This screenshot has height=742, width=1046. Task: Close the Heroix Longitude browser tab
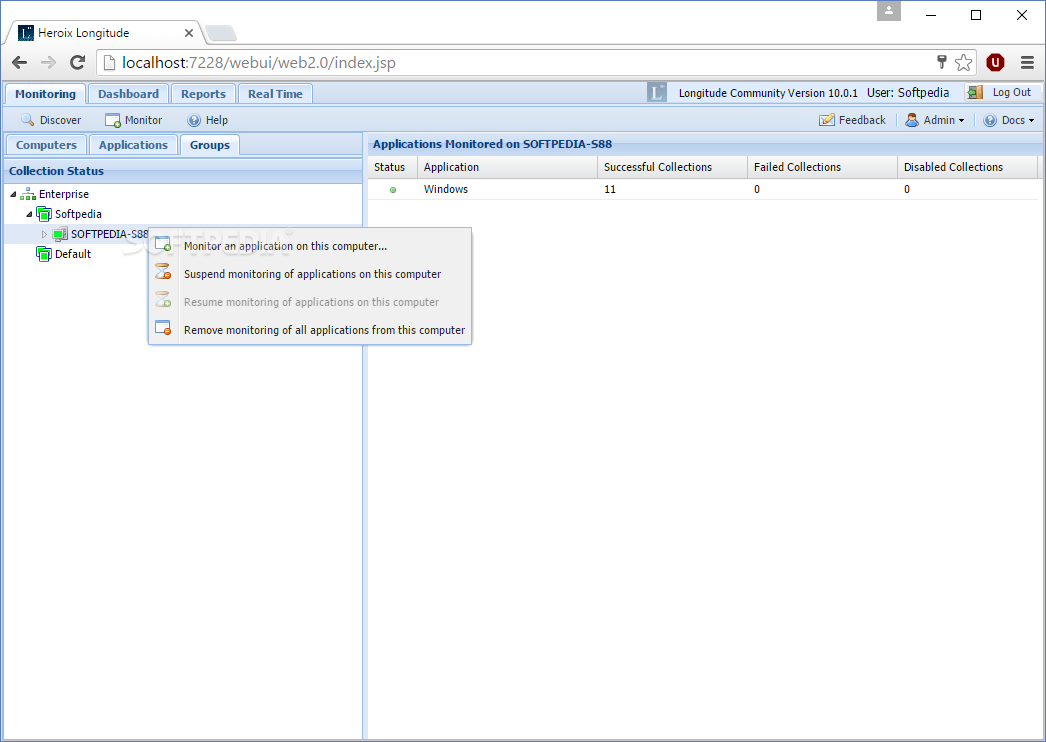click(x=189, y=33)
